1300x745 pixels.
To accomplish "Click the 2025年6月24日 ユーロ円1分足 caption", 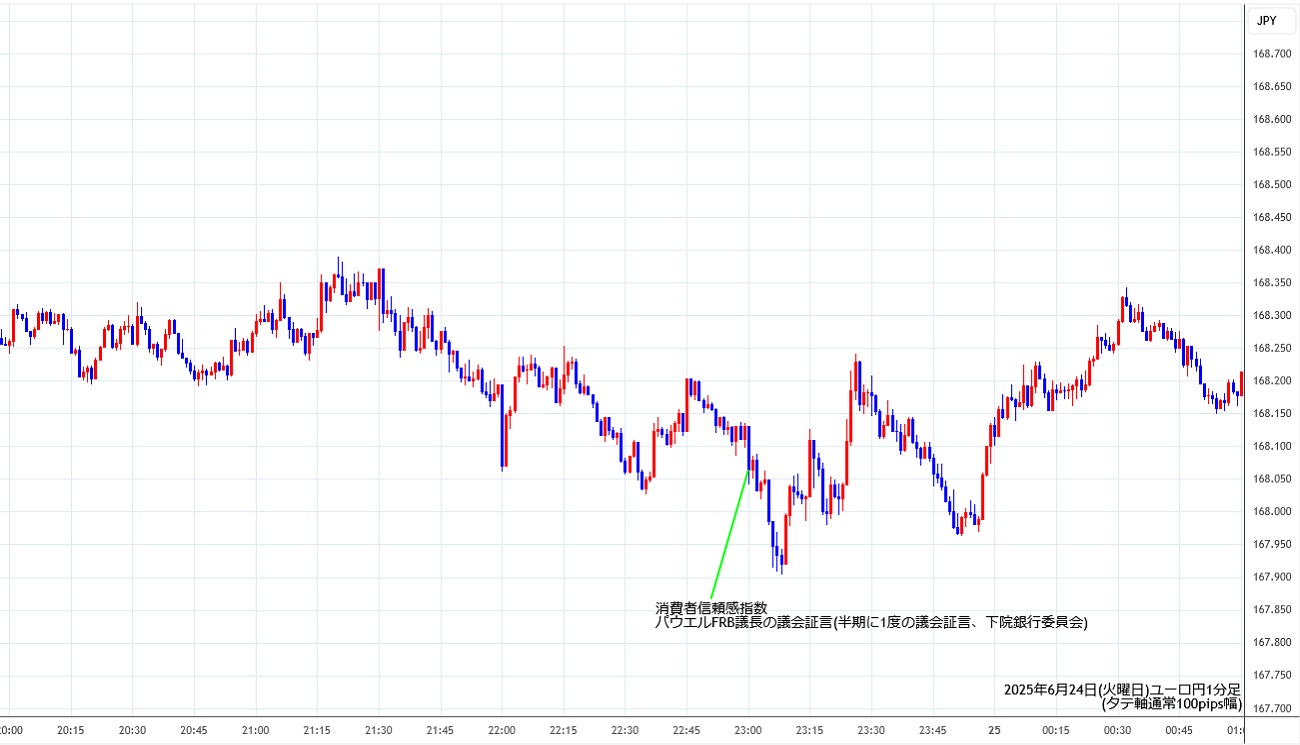I will coord(1122,690).
